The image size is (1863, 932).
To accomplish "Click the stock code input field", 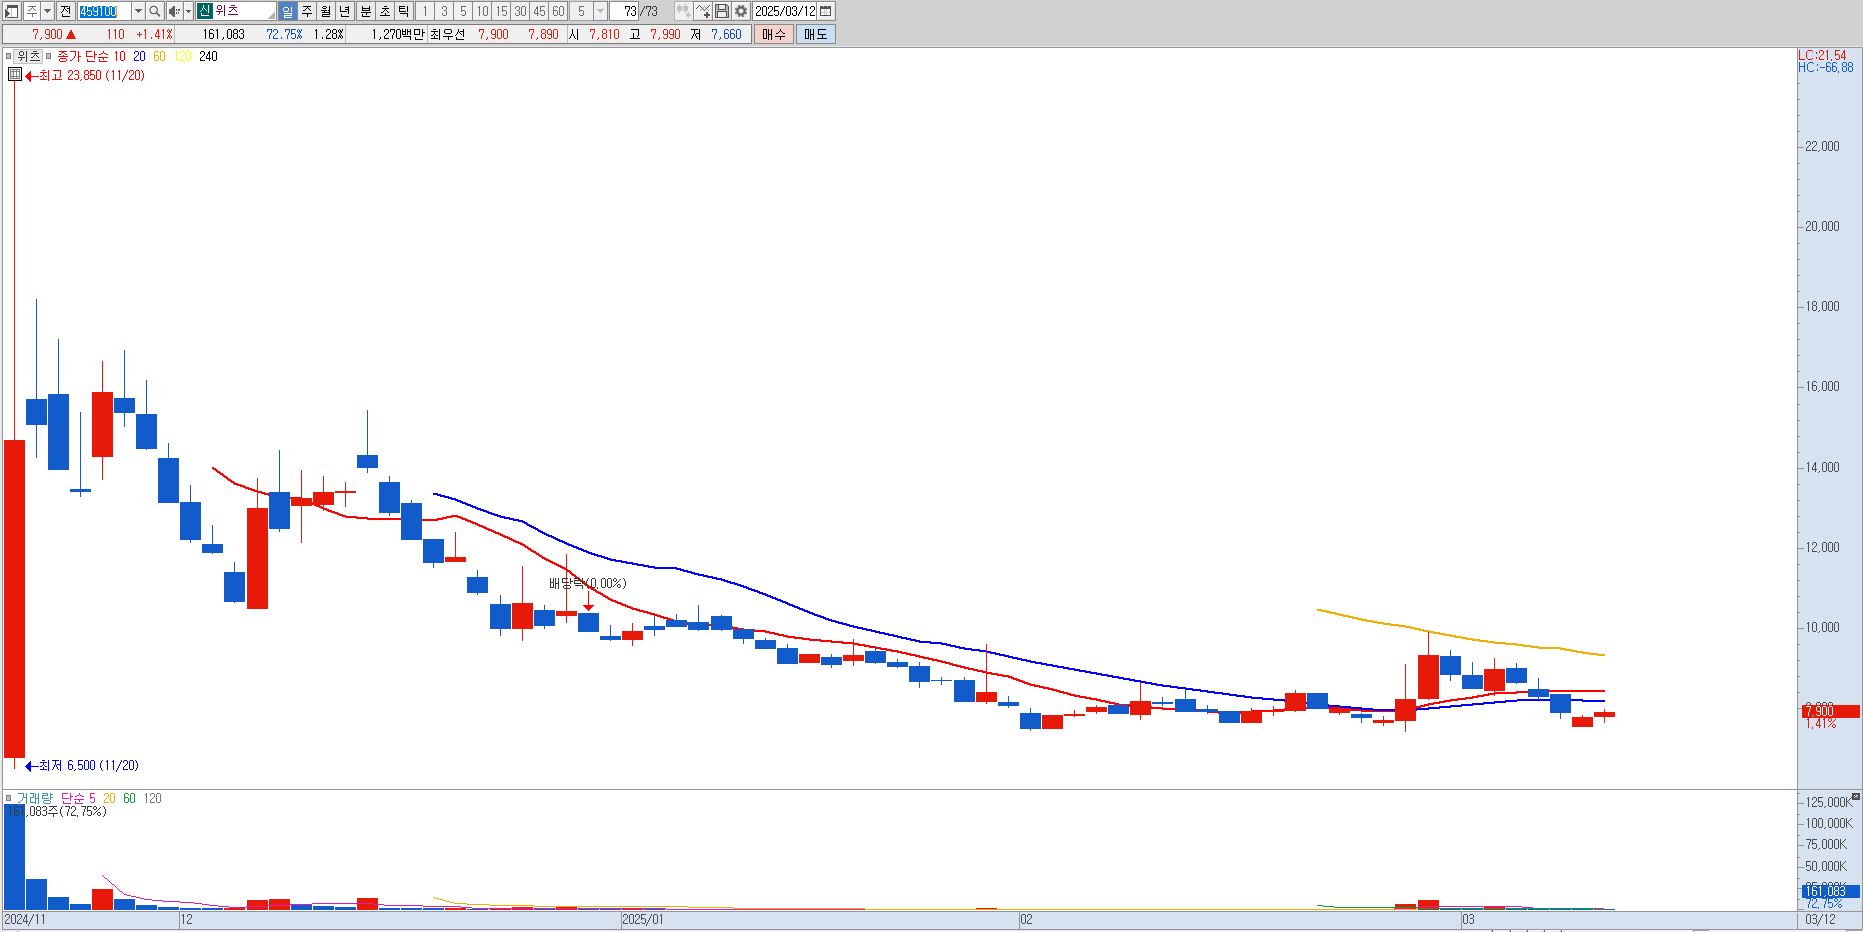I will (x=104, y=11).
